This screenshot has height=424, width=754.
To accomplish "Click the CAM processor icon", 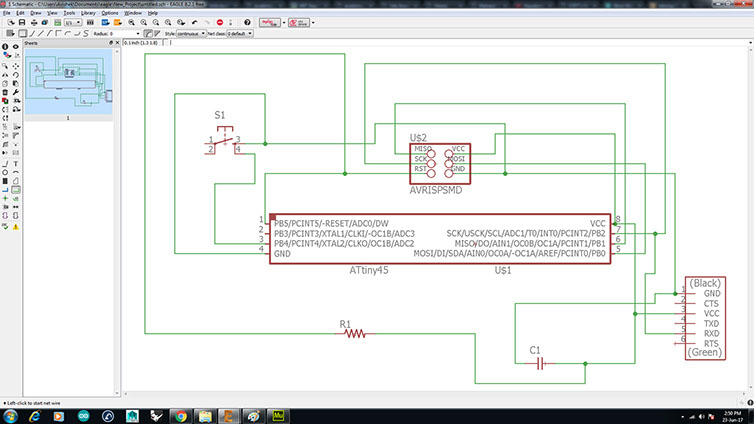I will coord(45,23).
